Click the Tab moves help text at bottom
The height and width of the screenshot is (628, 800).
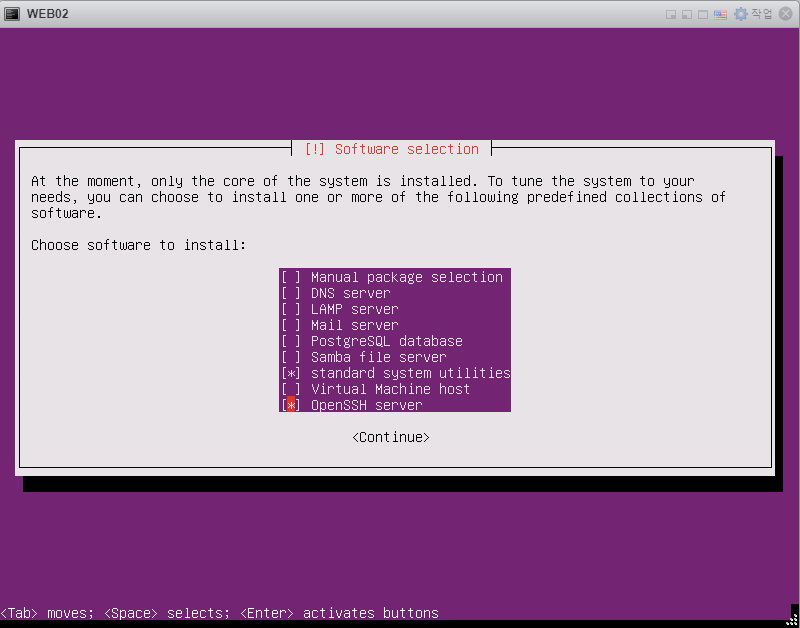[219, 613]
